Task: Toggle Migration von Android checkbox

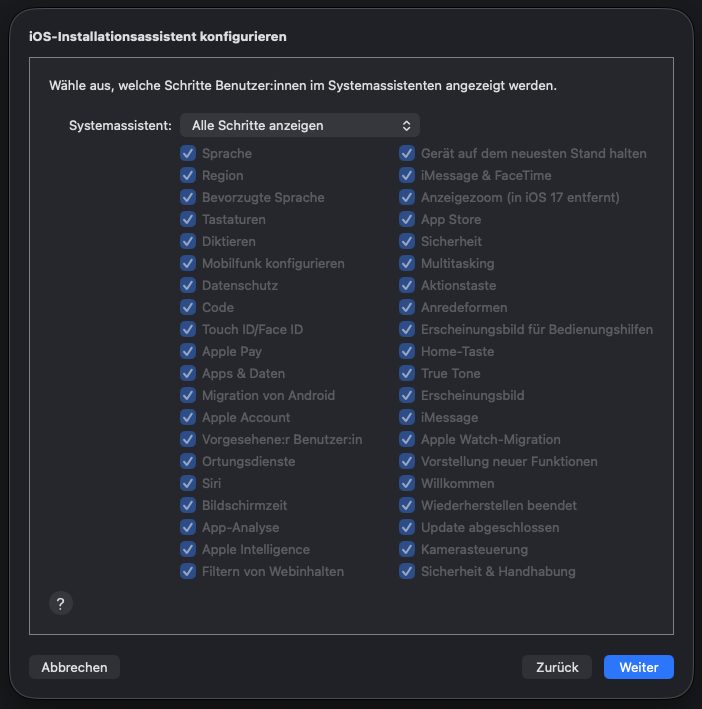Action: [188, 395]
